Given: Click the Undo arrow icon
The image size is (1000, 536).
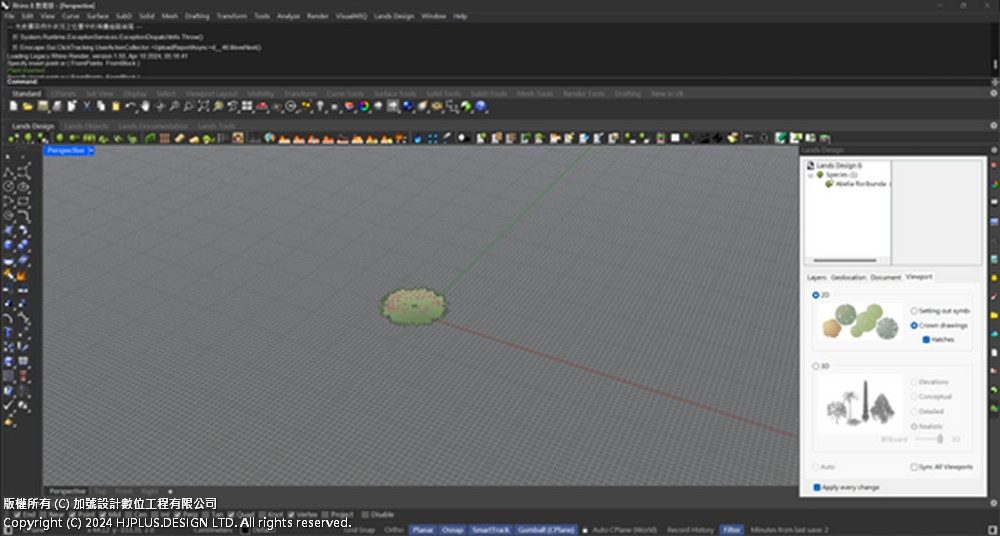Looking at the screenshot, I should pos(130,107).
